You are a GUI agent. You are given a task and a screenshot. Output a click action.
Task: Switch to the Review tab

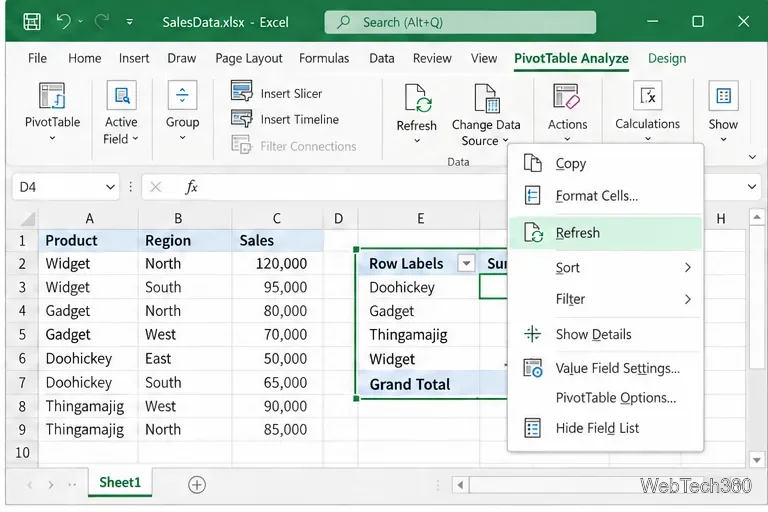click(x=432, y=58)
